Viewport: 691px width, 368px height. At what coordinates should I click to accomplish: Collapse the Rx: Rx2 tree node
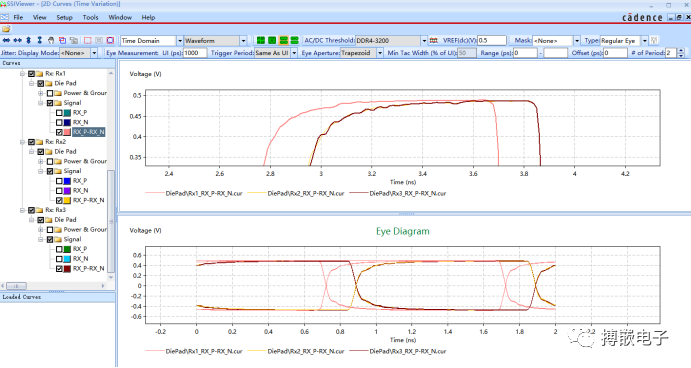point(22,142)
